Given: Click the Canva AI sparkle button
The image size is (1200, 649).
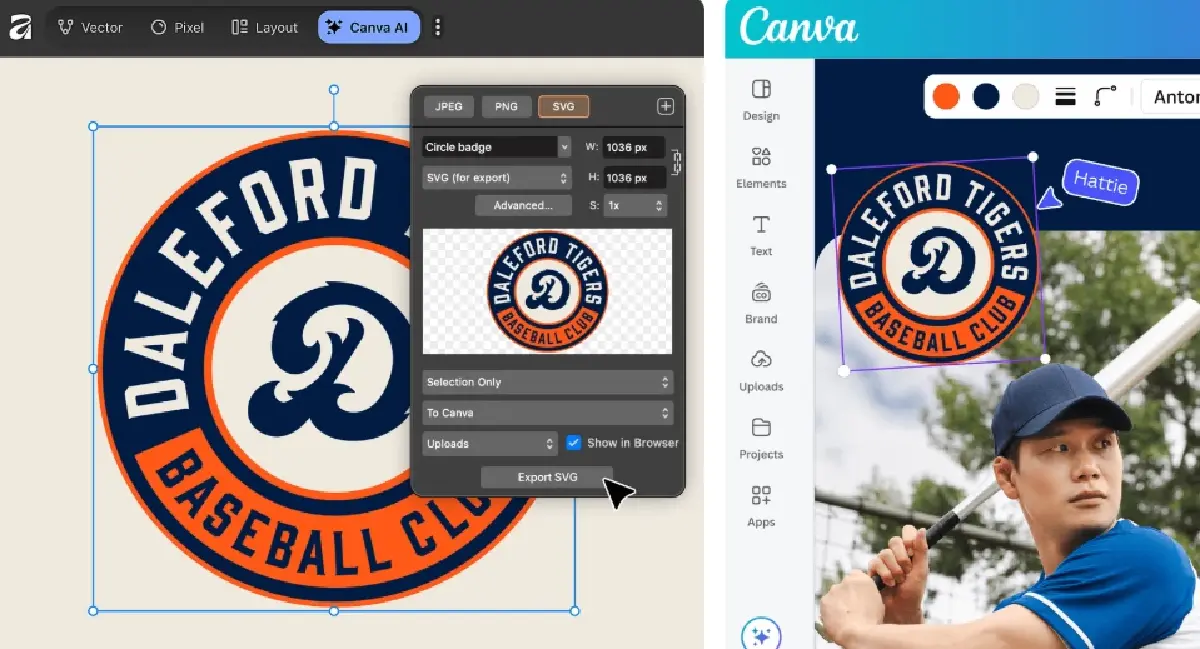Looking at the screenshot, I should [x=761, y=634].
